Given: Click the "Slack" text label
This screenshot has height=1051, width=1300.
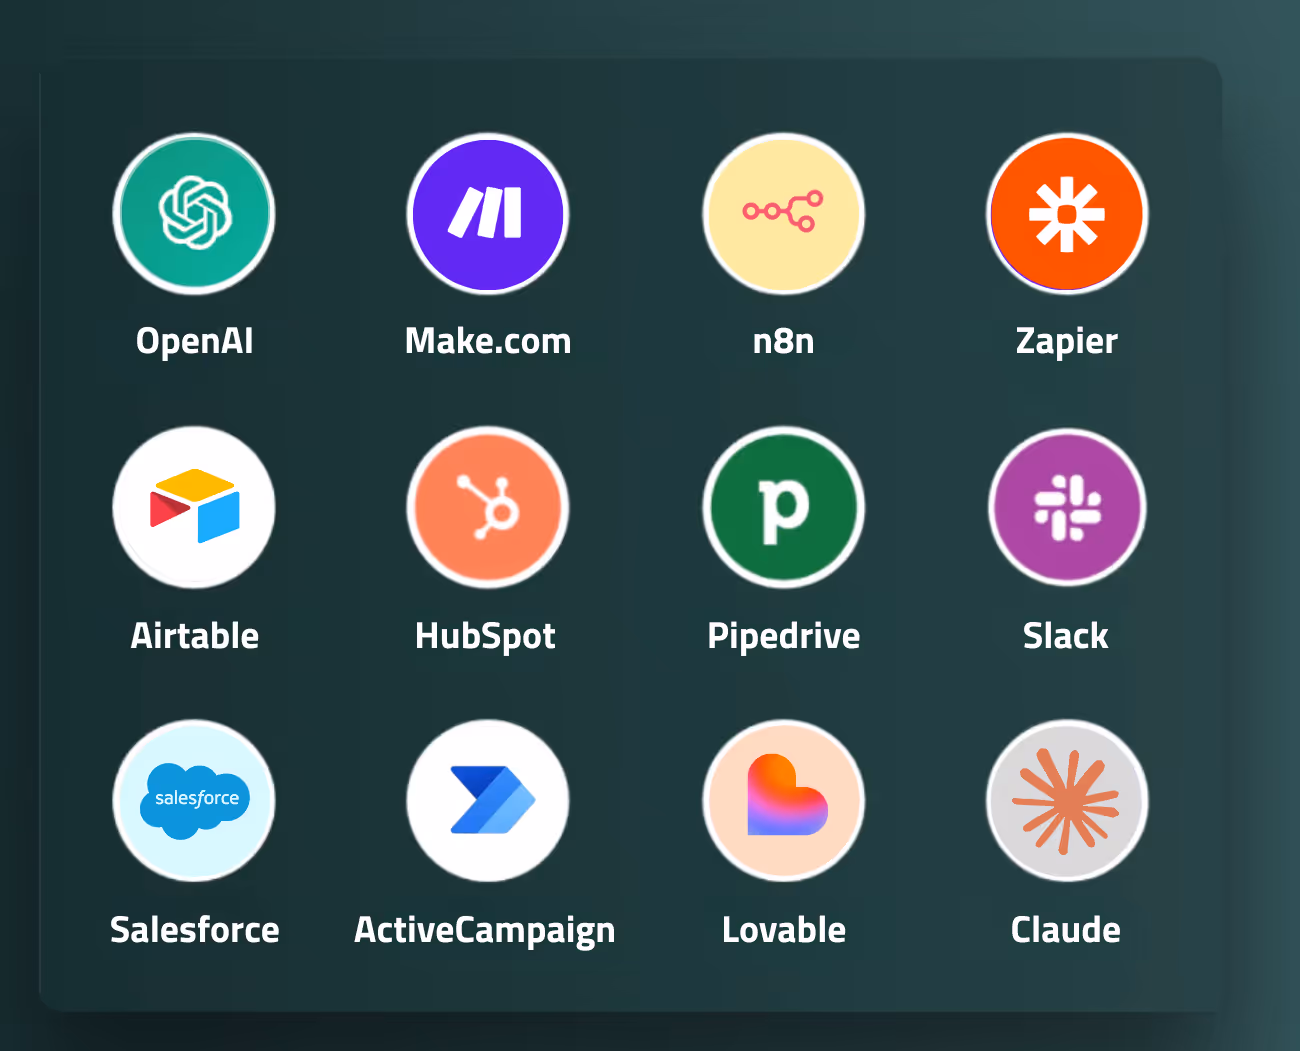Looking at the screenshot, I should point(1065,635).
